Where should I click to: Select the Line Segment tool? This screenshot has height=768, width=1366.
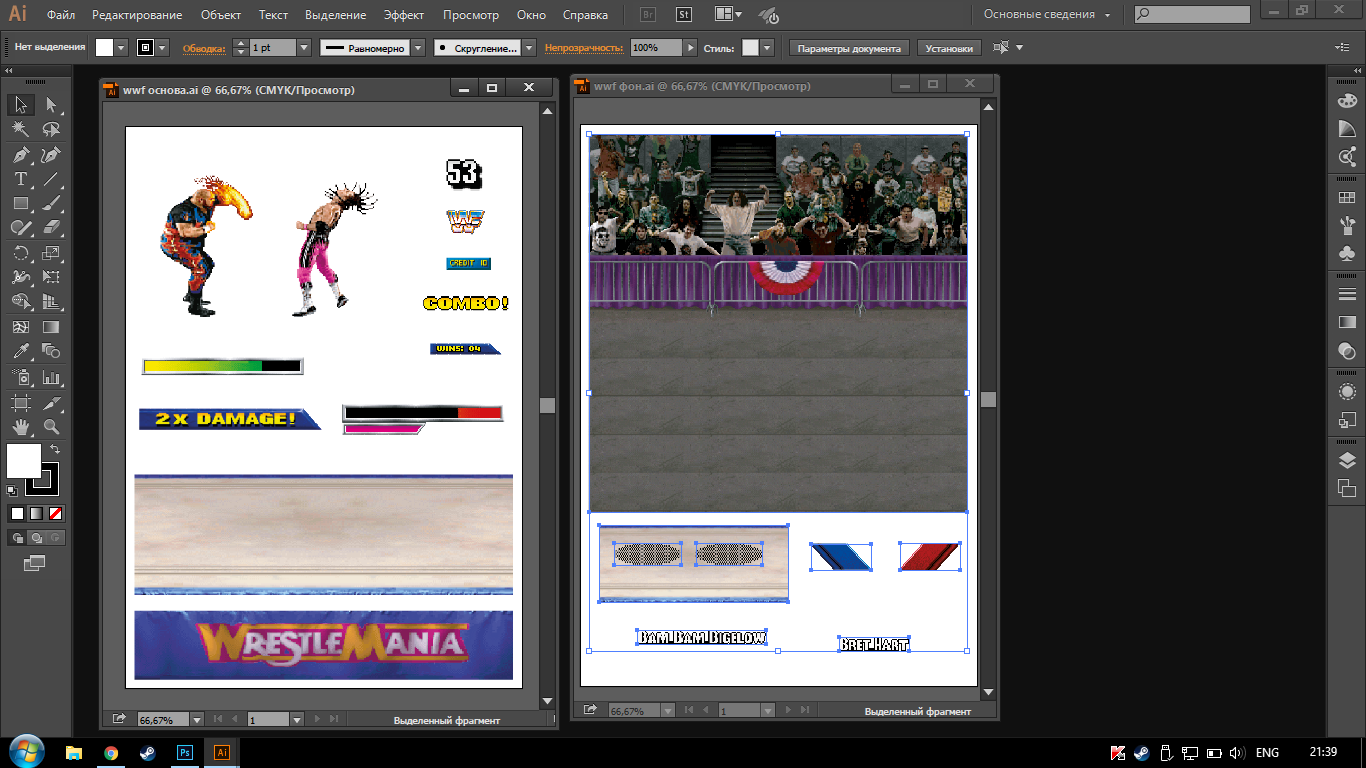51,179
